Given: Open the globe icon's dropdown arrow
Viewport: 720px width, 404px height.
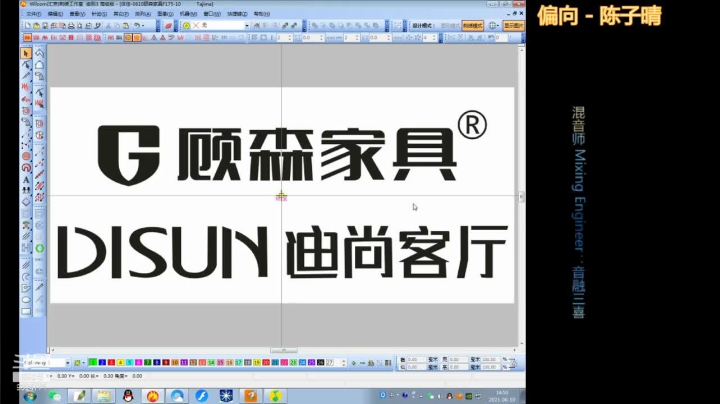Looking at the screenshot, I should point(498,25).
